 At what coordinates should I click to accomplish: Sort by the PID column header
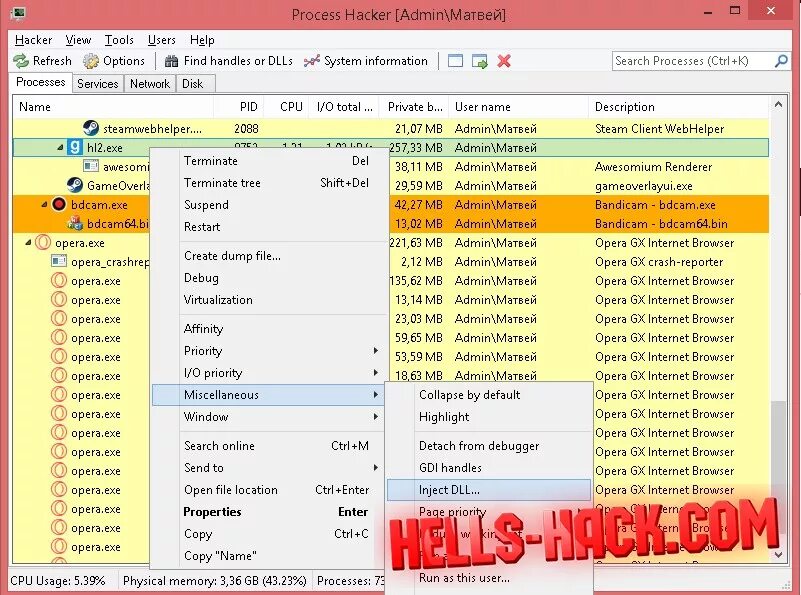pyautogui.click(x=239, y=107)
